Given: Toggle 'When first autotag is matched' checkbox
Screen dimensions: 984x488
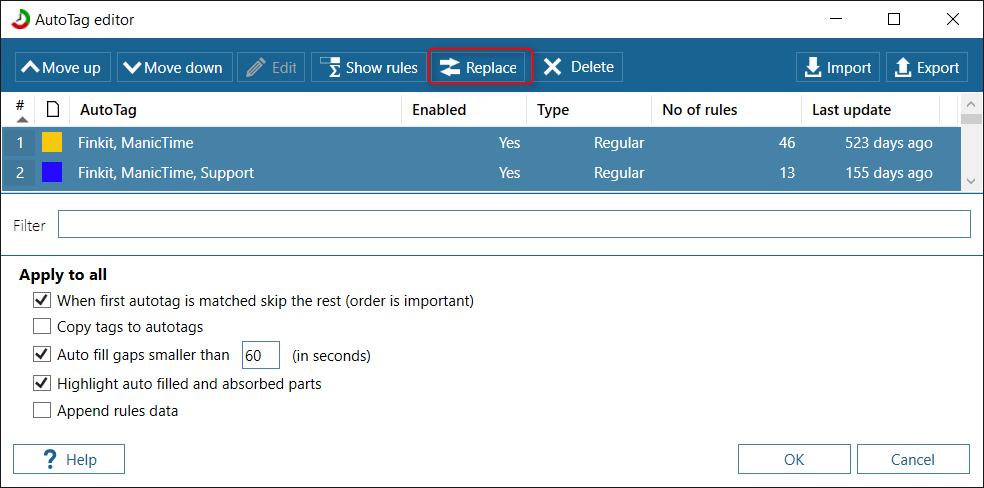Looking at the screenshot, I should point(42,300).
